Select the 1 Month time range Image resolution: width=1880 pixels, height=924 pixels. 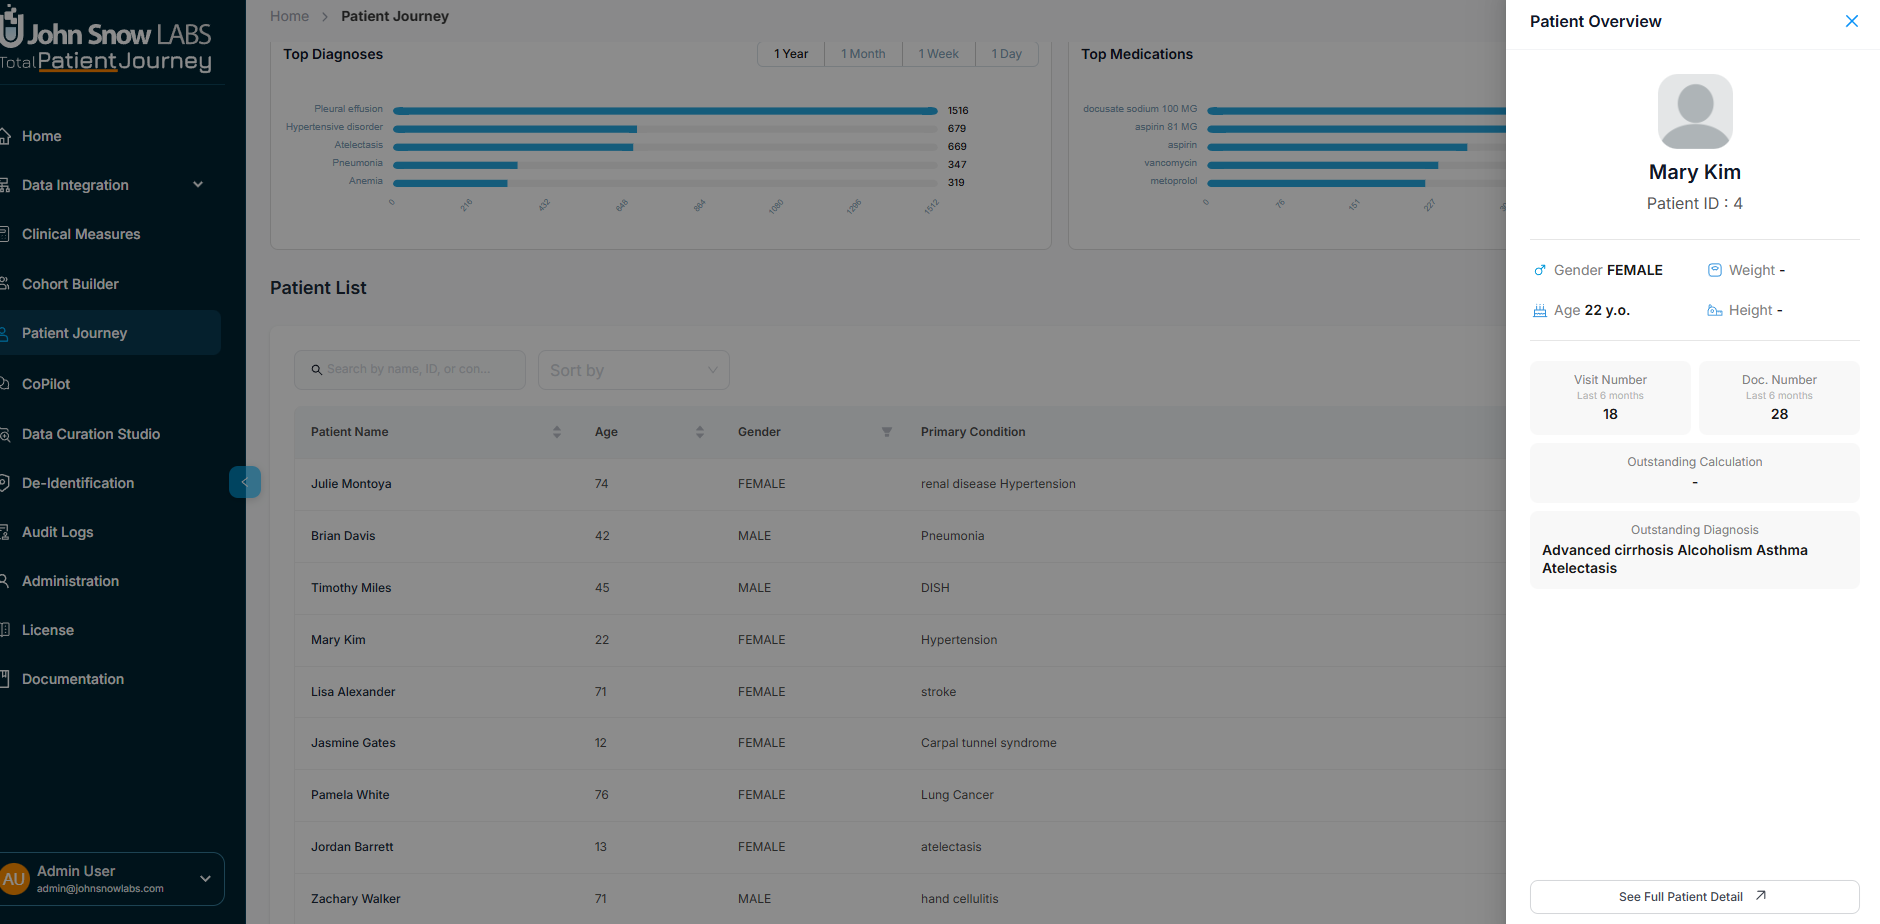pos(862,53)
